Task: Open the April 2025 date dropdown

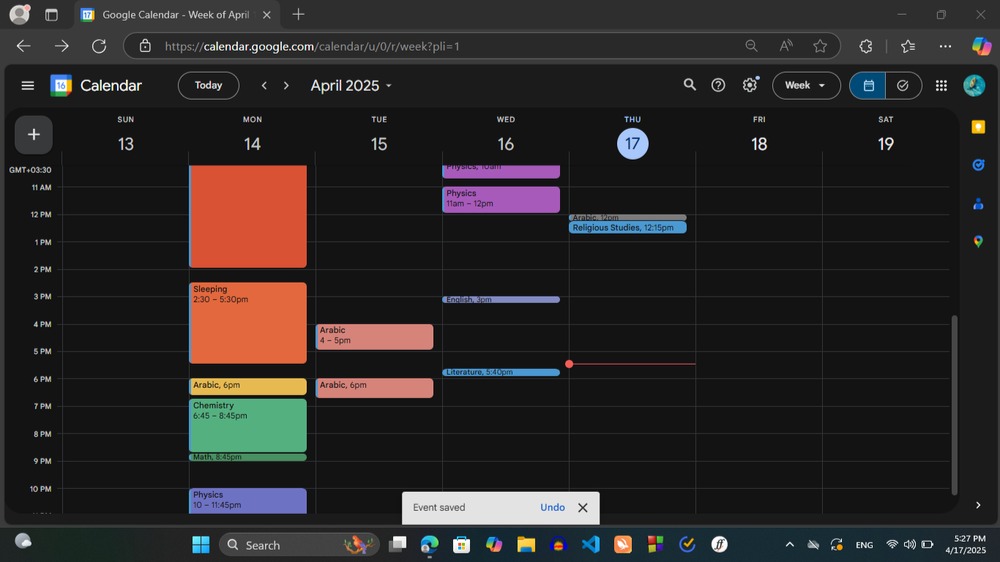Action: [351, 85]
